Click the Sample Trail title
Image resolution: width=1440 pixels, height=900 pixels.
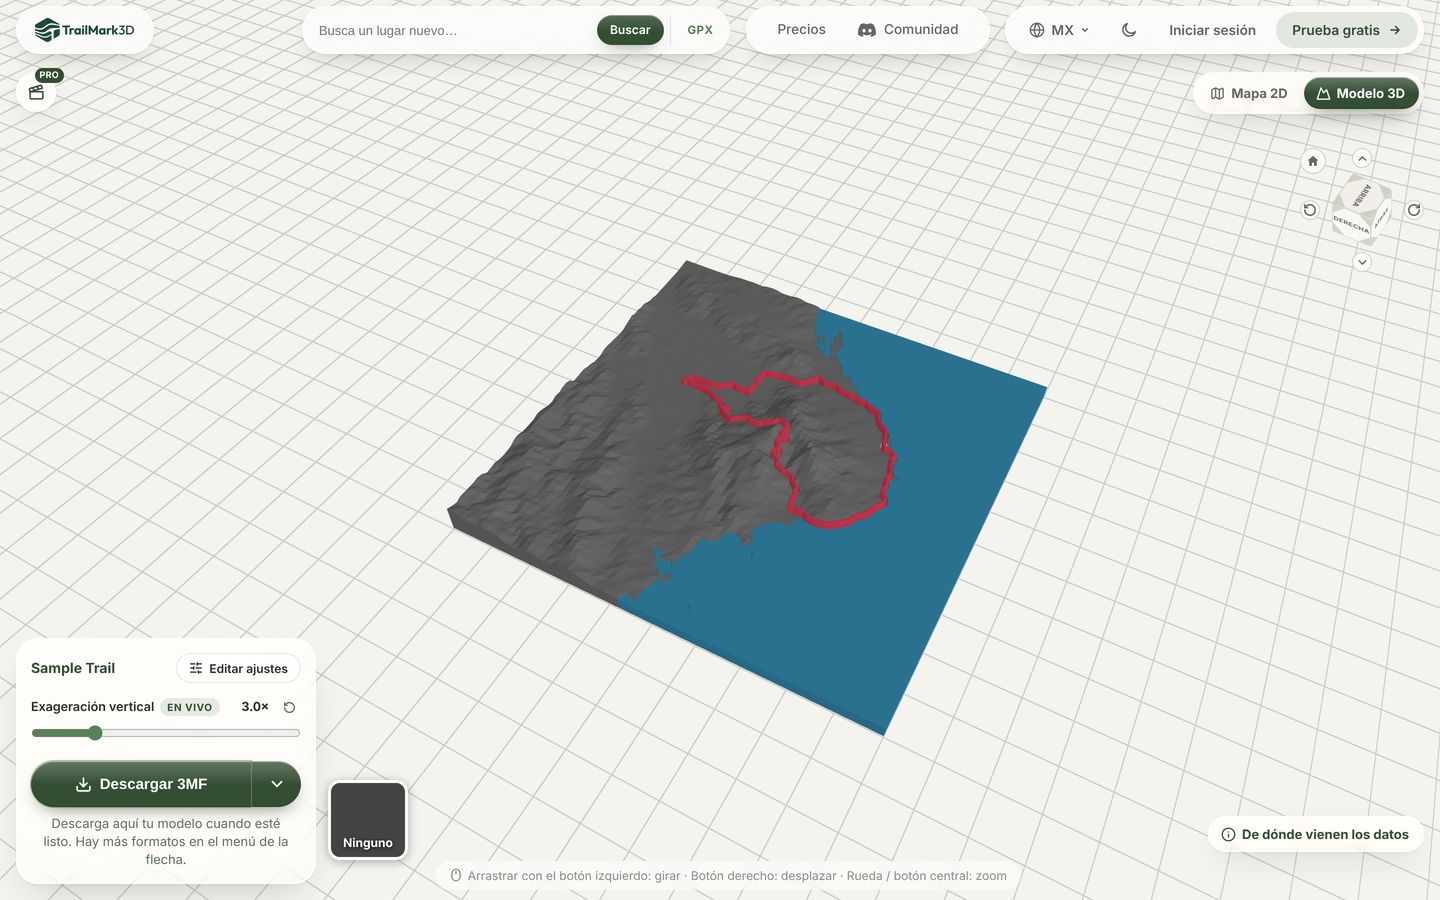click(x=73, y=668)
